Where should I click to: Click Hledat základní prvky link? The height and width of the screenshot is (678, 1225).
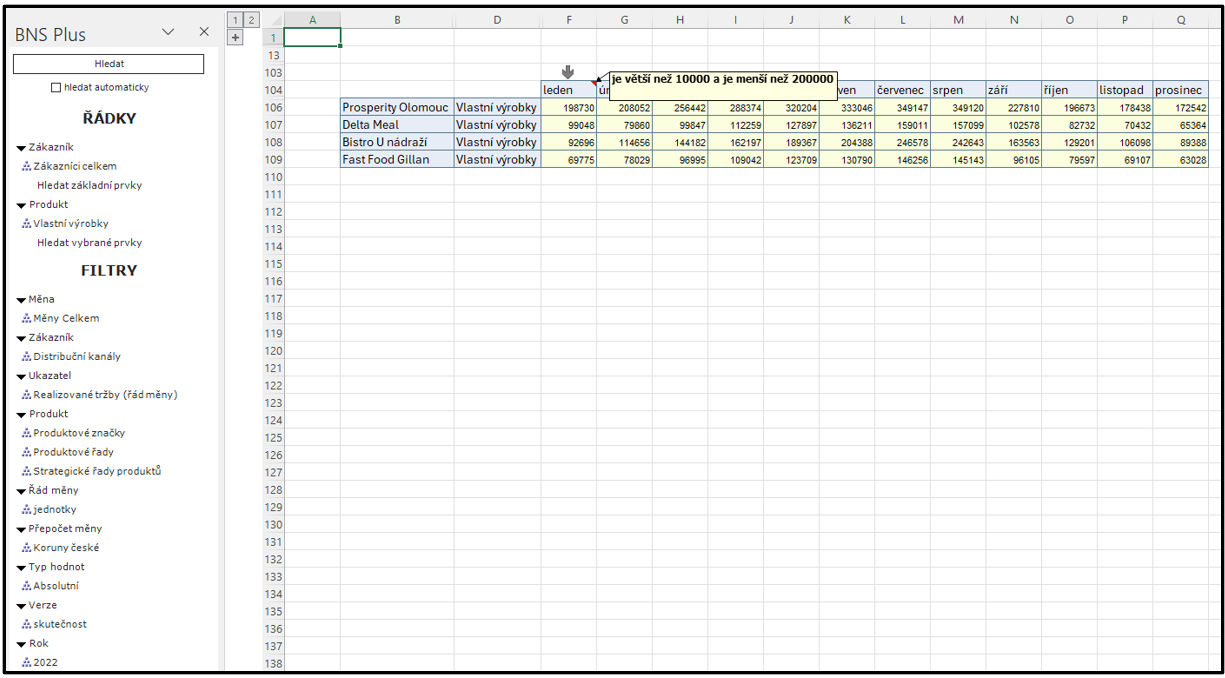[89, 185]
